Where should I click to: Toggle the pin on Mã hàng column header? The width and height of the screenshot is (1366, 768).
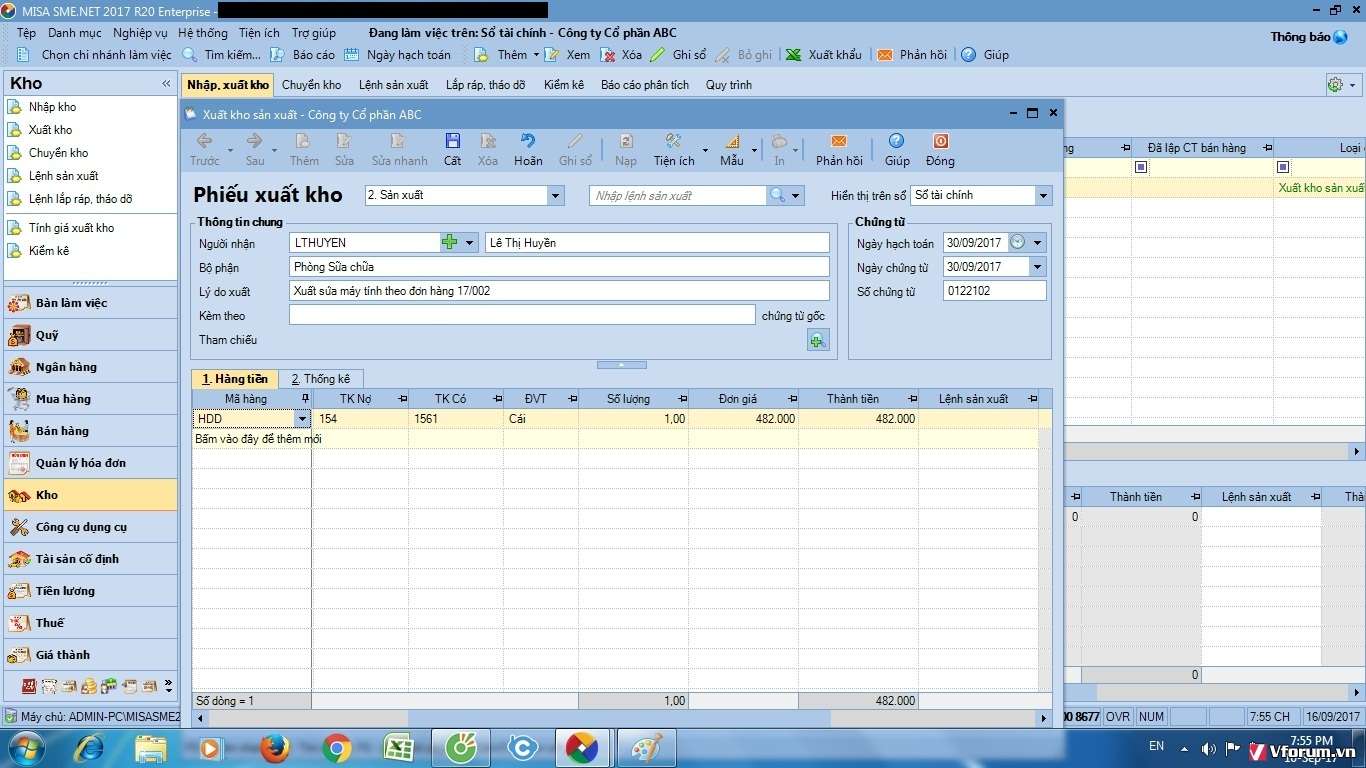305,399
